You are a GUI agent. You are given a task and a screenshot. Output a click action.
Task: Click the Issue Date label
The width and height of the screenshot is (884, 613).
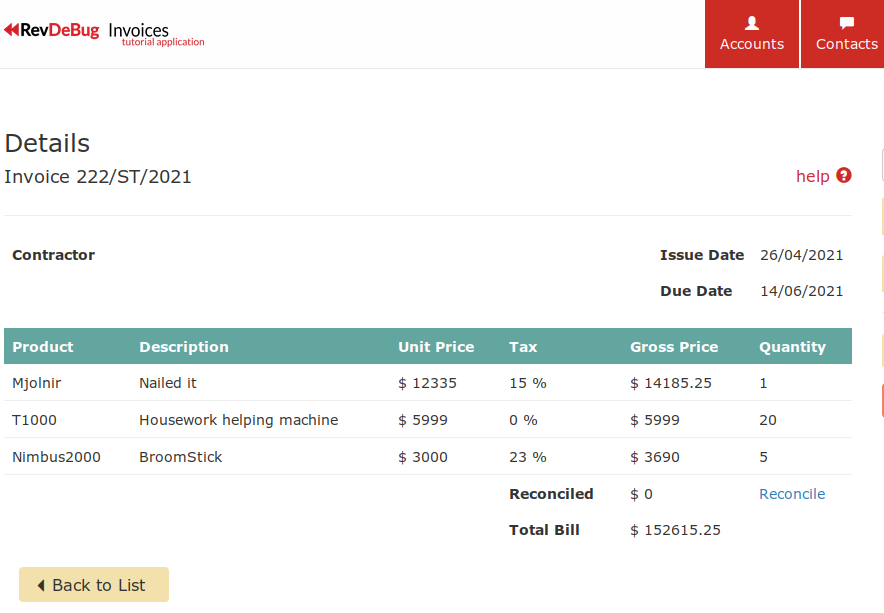(702, 255)
